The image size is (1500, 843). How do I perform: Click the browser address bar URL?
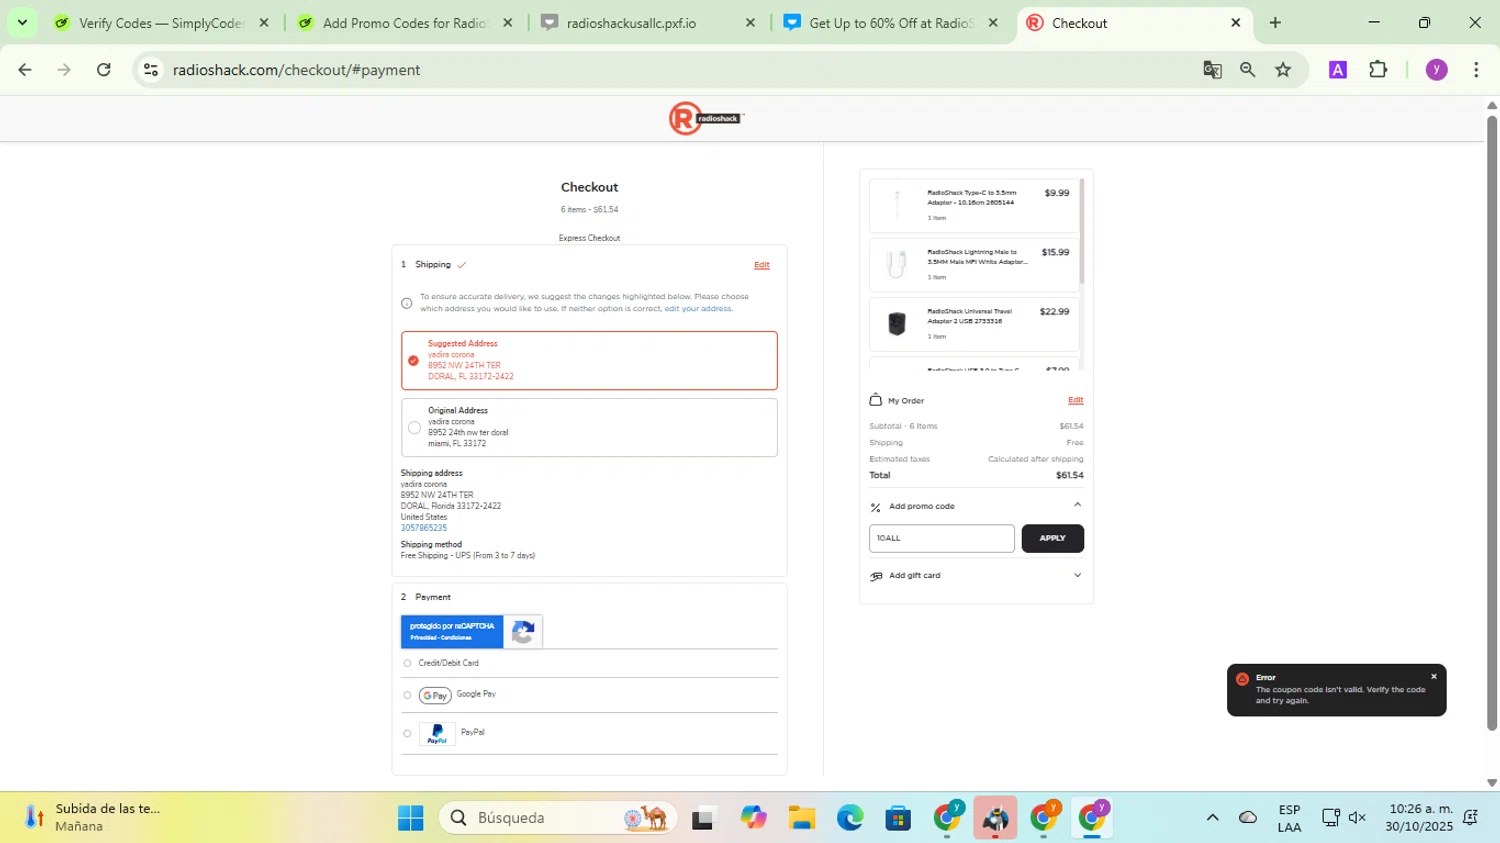[x=296, y=70]
